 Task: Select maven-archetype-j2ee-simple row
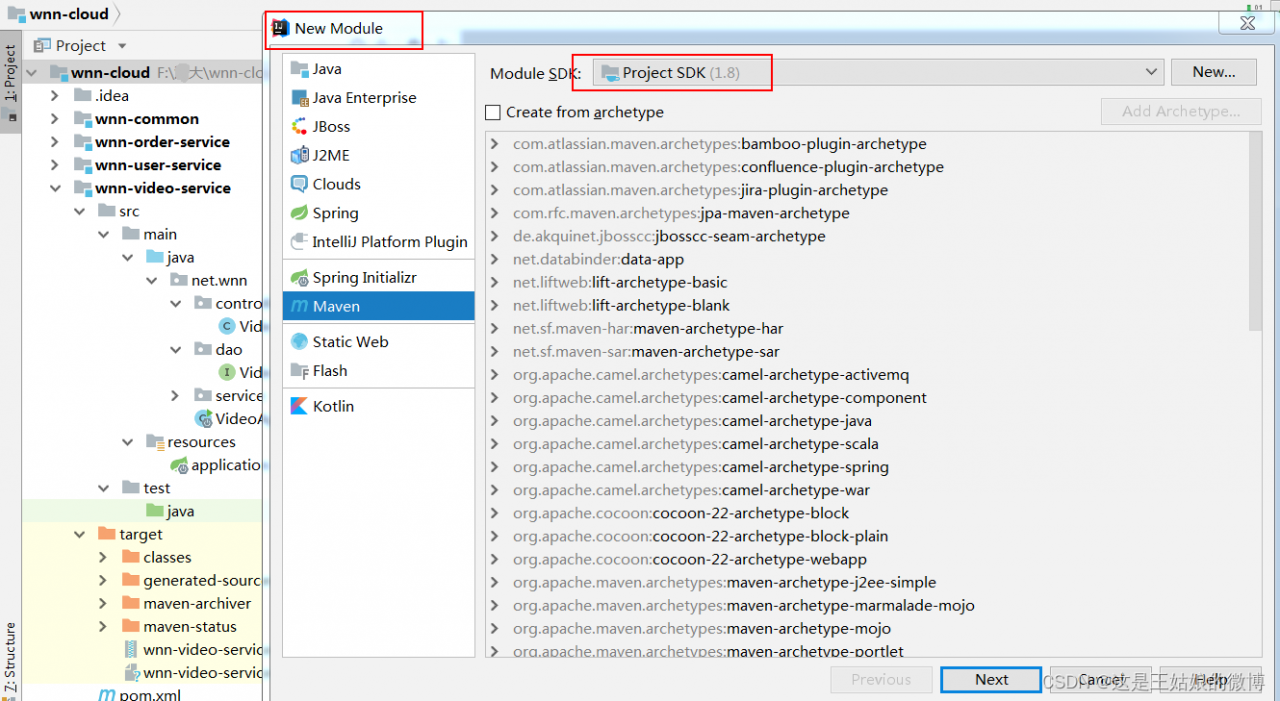click(x=868, y=582)
